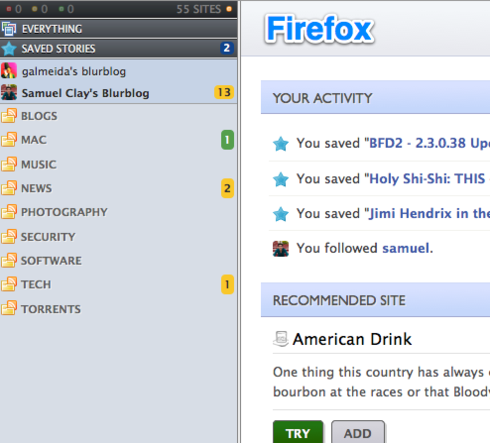Open the followed user samuel link

(x=406, y=248)
